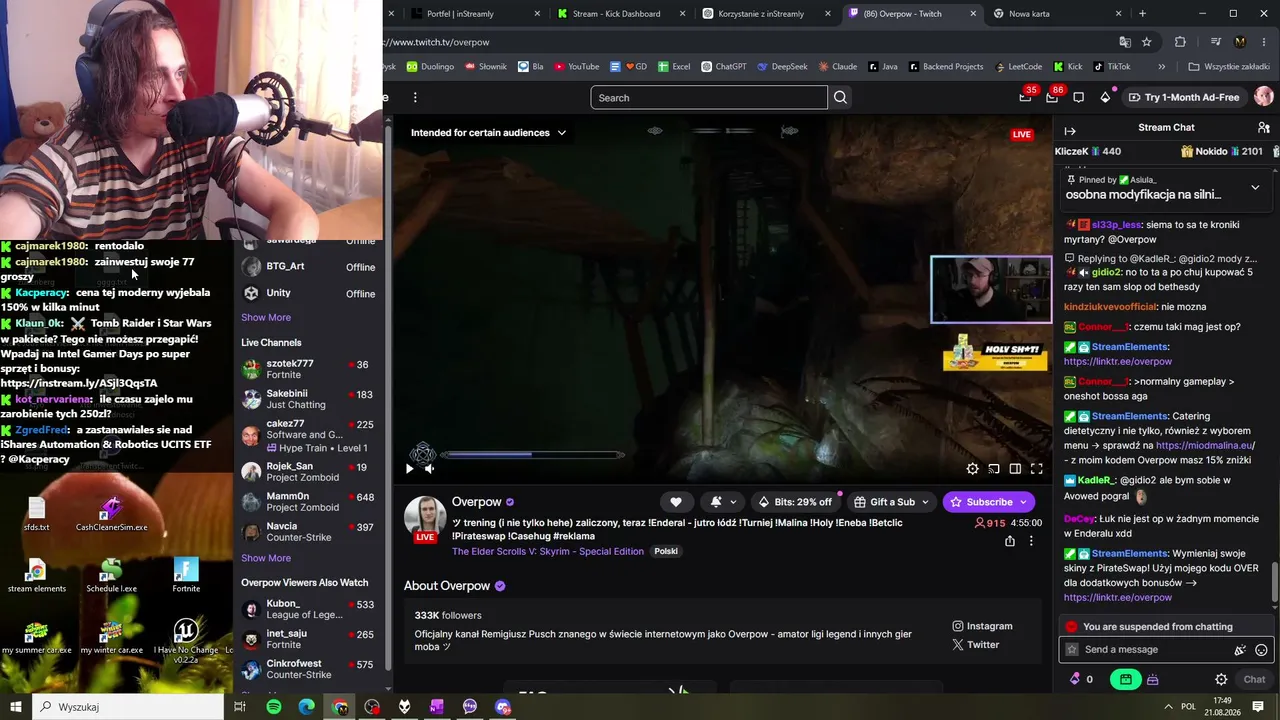This screenshot has height=720, width=1280.
Task: Expand the Intended for certain audiences notice
Action: pos(488,133)
